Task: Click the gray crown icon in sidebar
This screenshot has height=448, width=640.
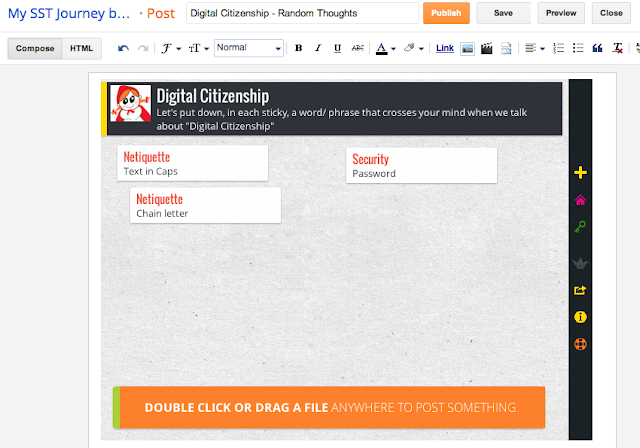Action: coord(580,263)
